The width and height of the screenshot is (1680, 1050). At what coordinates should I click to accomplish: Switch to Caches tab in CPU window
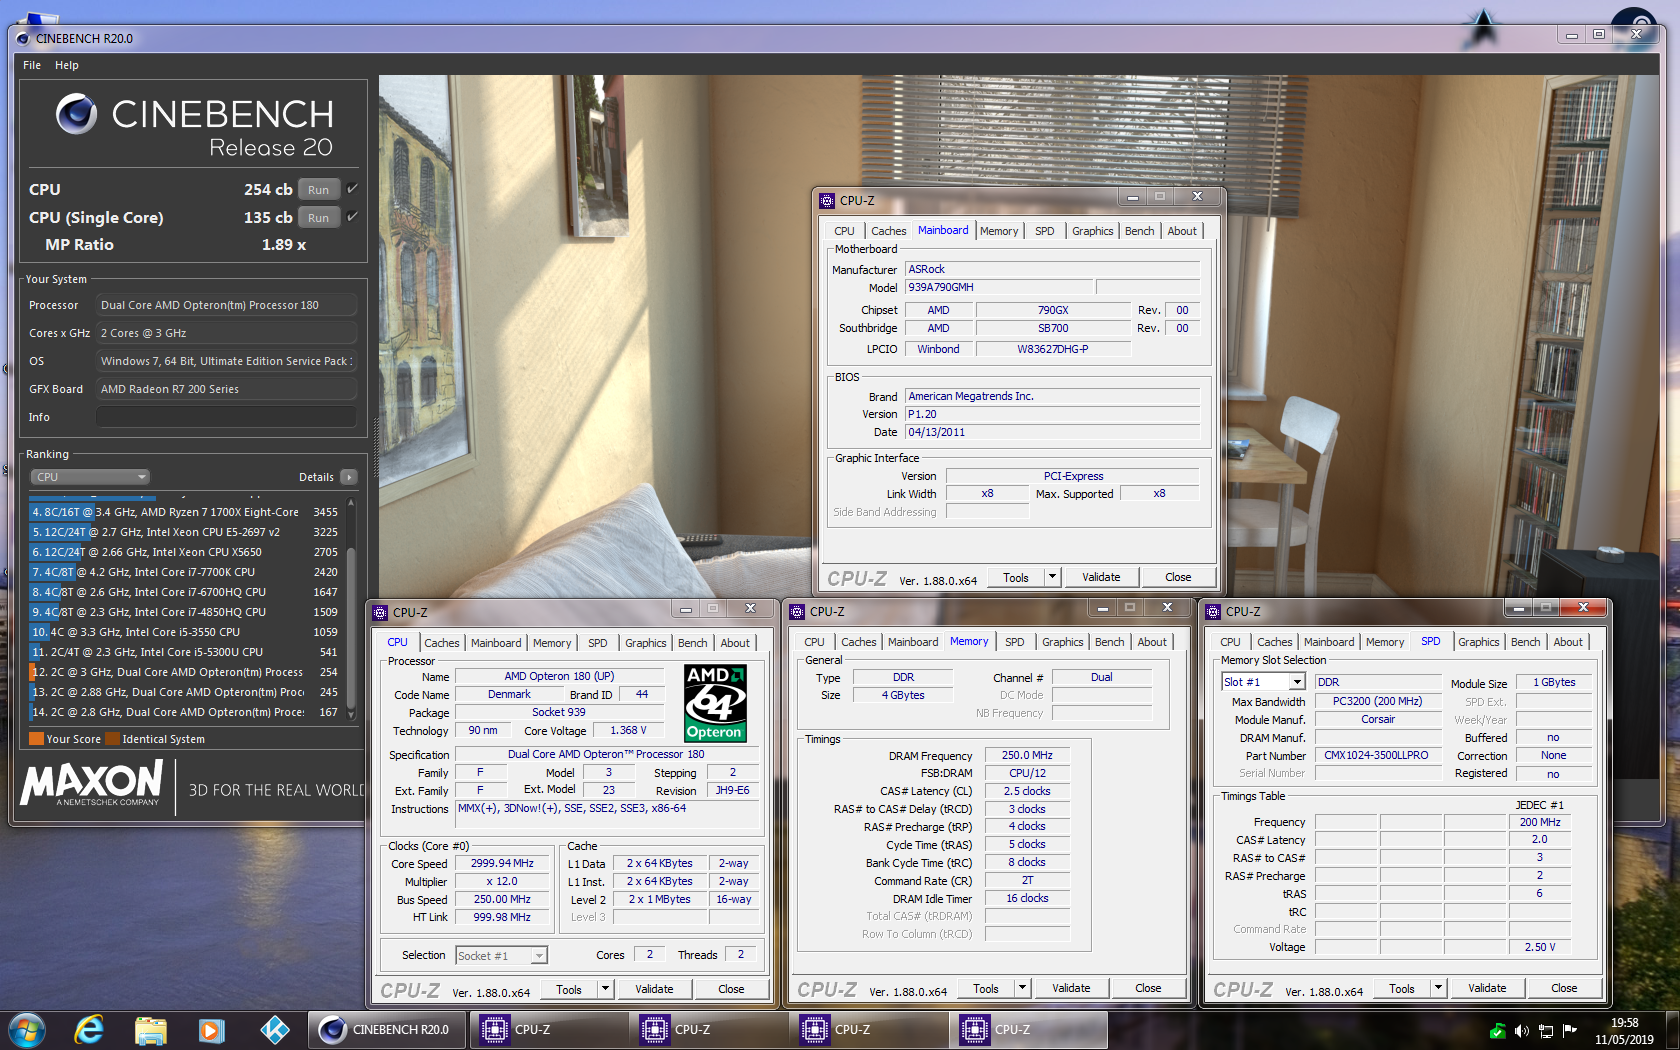point(441,643)
